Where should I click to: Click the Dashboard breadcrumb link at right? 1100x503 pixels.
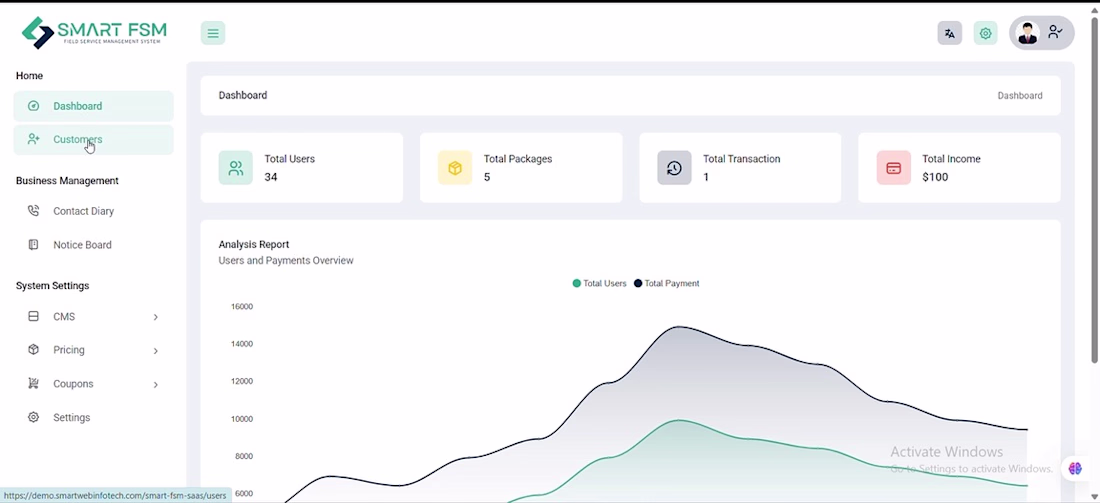tap(1019, 95)
